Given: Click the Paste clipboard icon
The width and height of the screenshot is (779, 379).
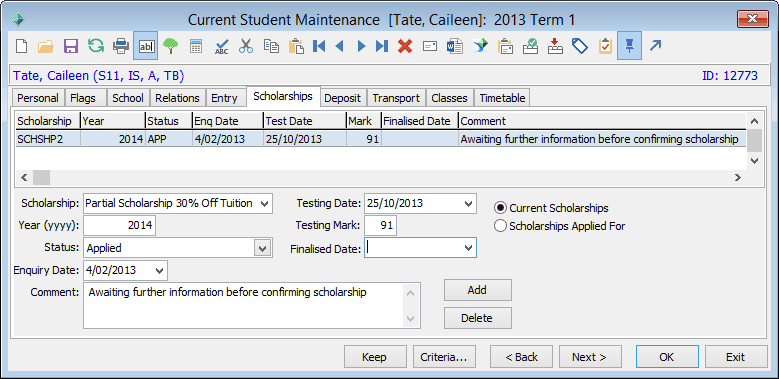Looking at the screenshot, I should [296, 46].
